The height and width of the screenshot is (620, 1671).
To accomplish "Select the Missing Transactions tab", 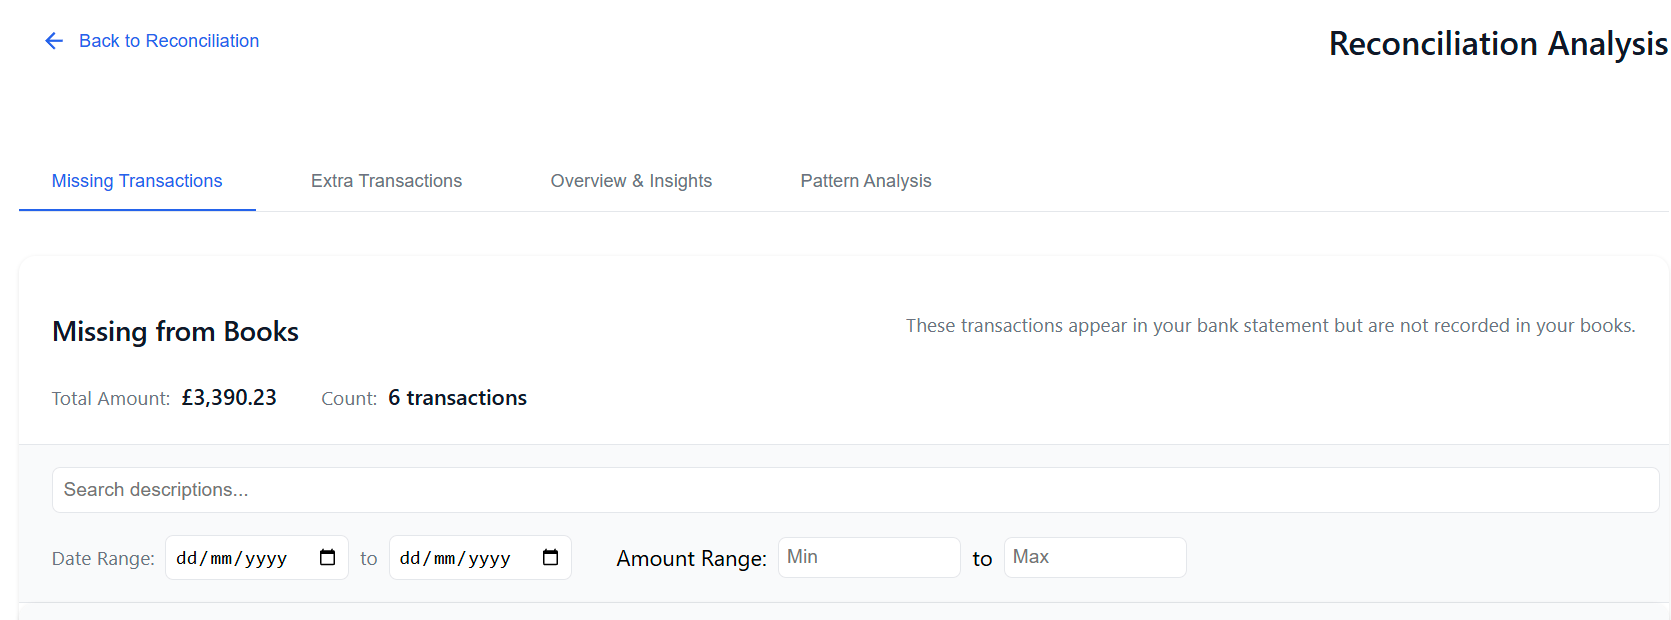I will (137, 181).
